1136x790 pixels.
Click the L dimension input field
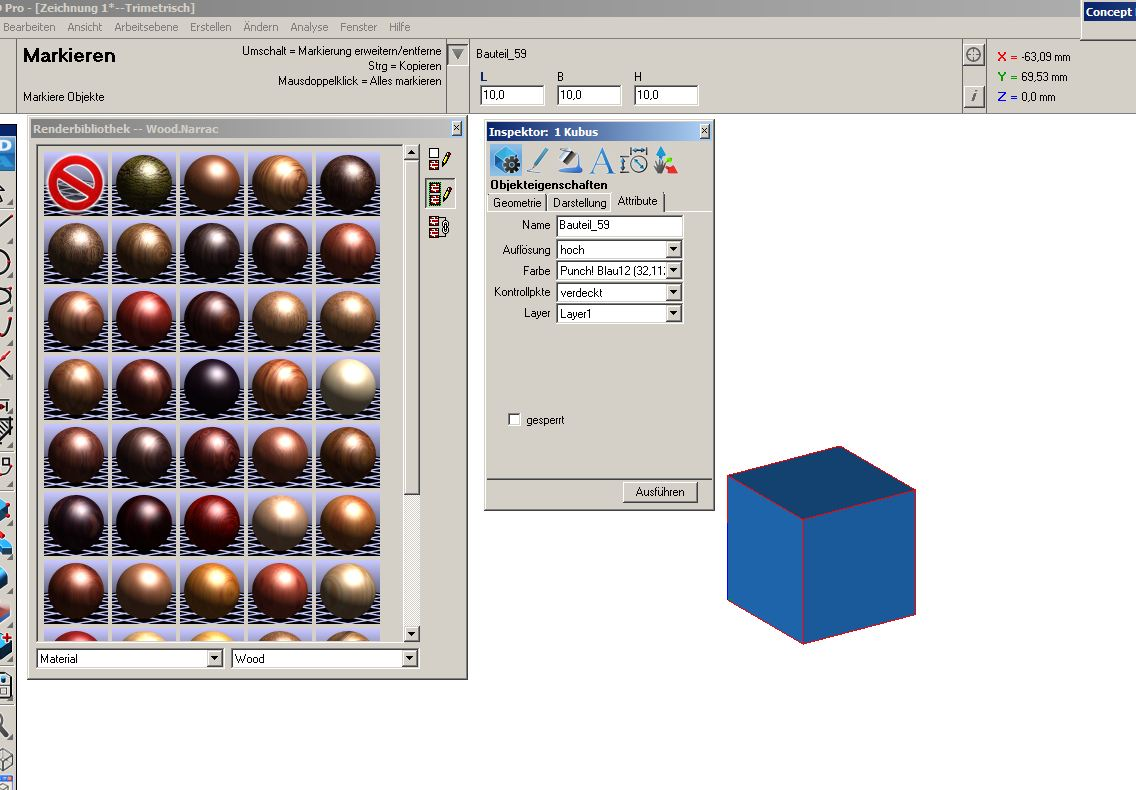coord(511,96)
